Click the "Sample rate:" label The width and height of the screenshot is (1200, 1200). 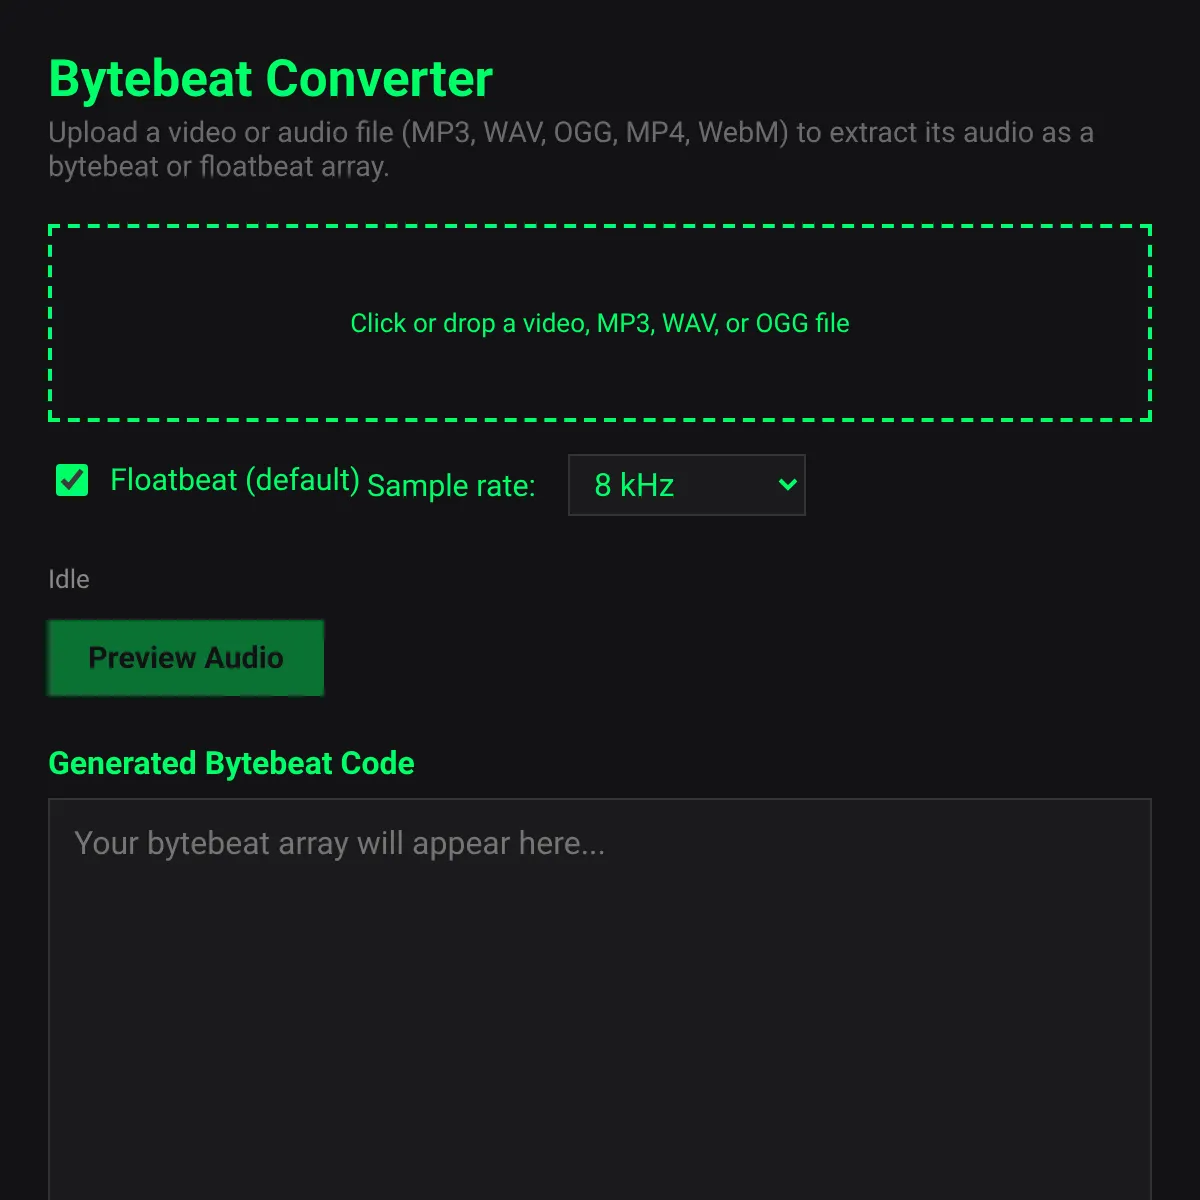(451, 486)
